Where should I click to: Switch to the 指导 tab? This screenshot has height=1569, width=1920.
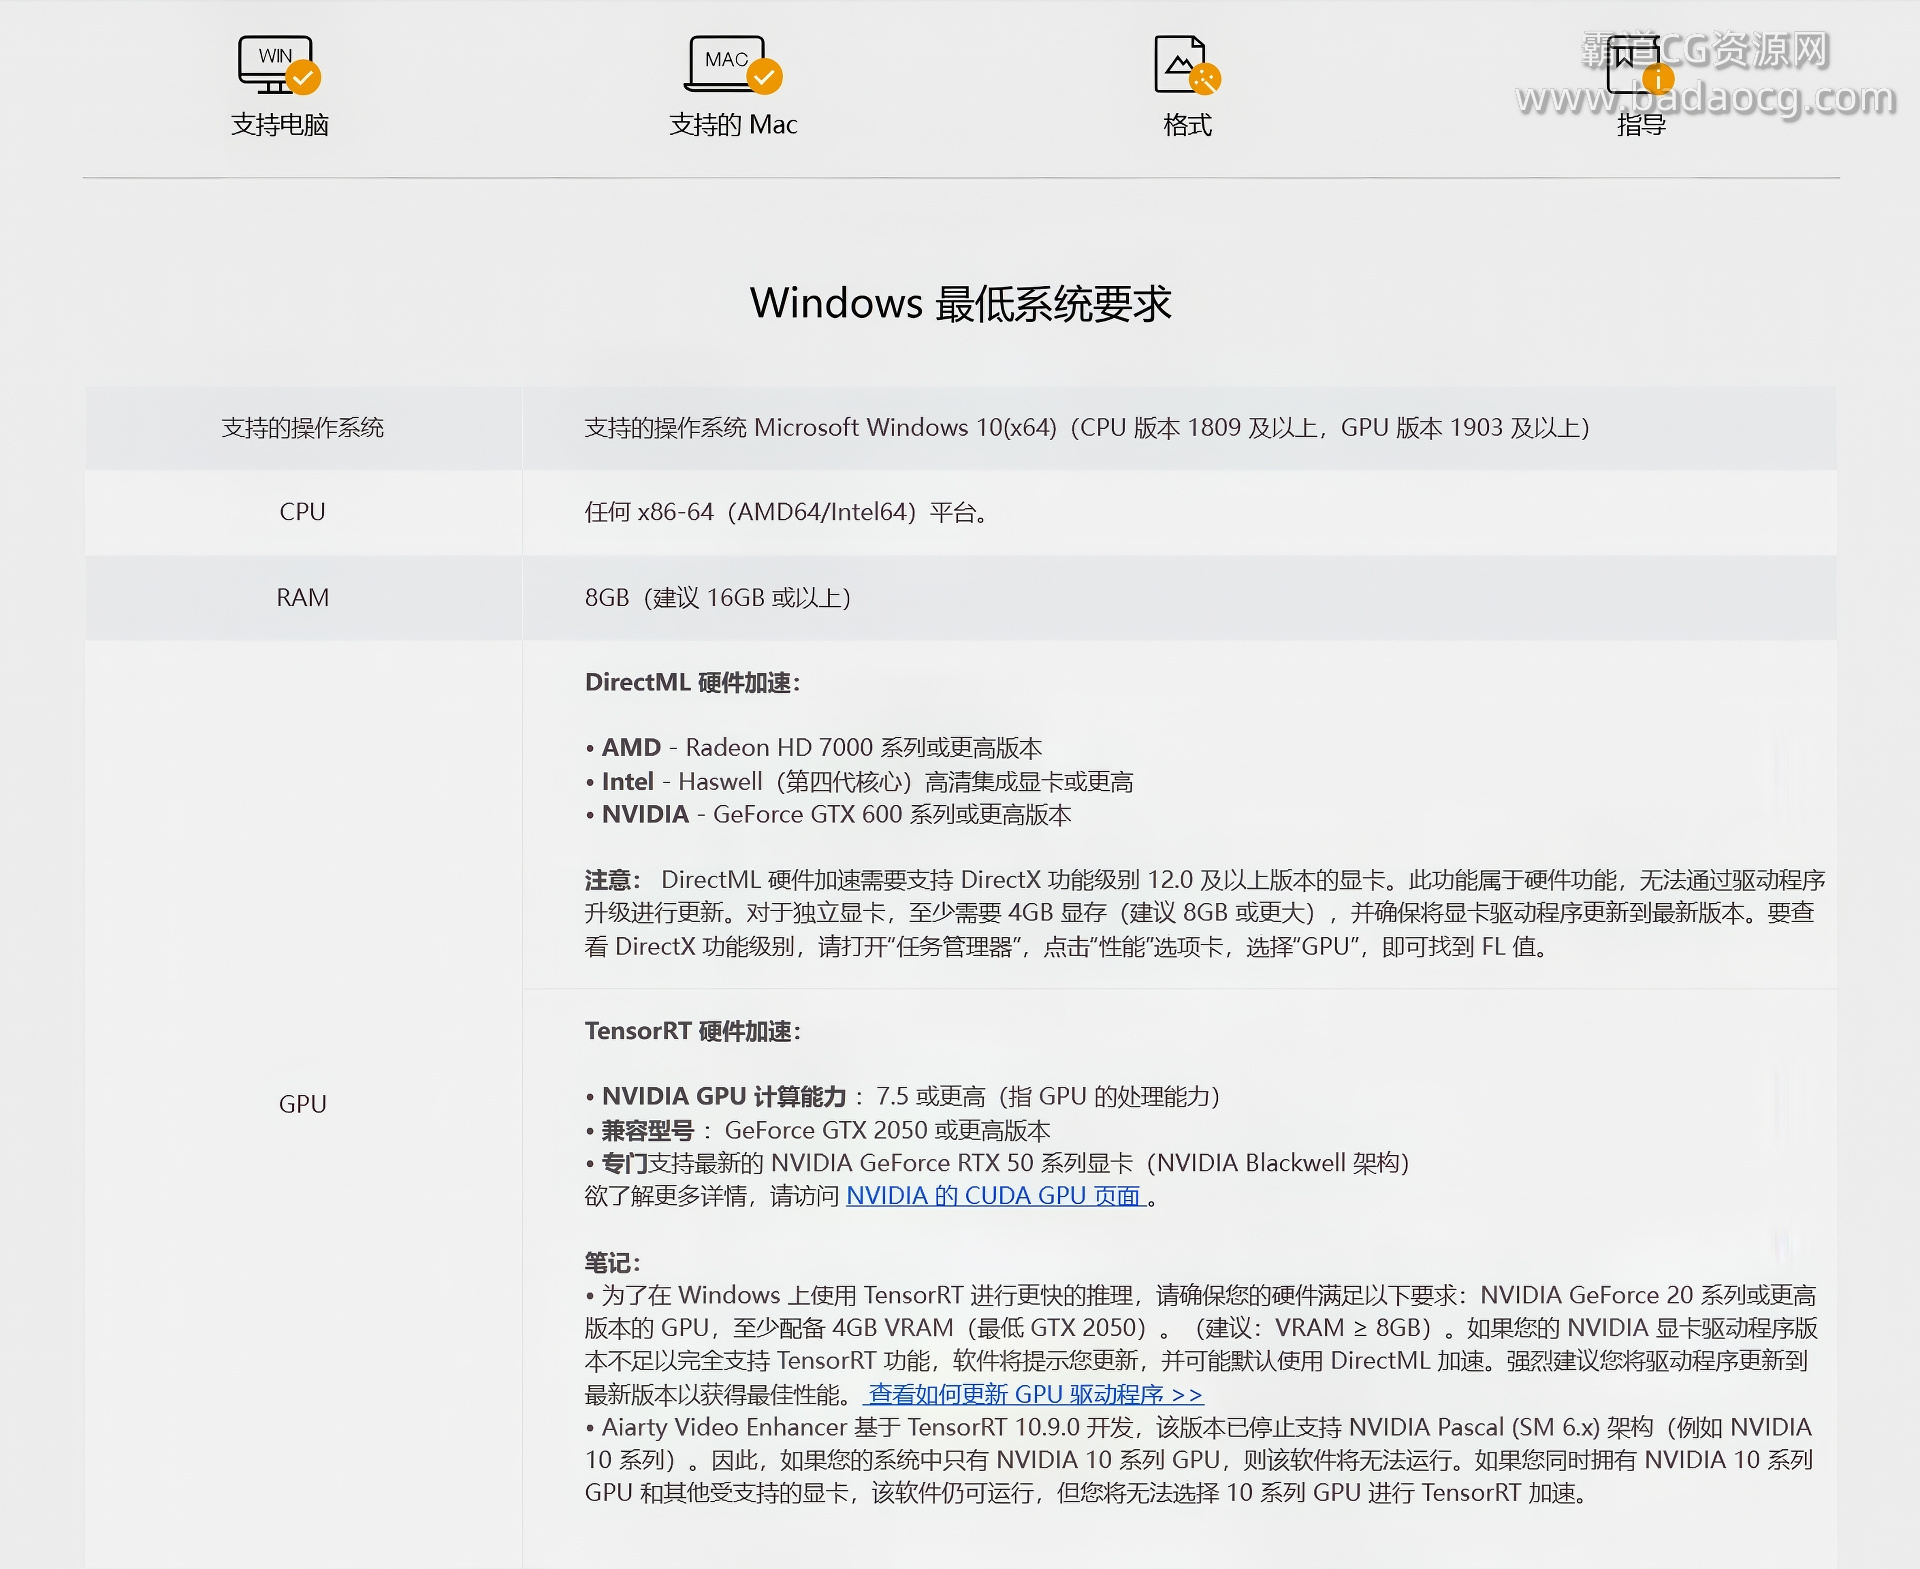1641,125
